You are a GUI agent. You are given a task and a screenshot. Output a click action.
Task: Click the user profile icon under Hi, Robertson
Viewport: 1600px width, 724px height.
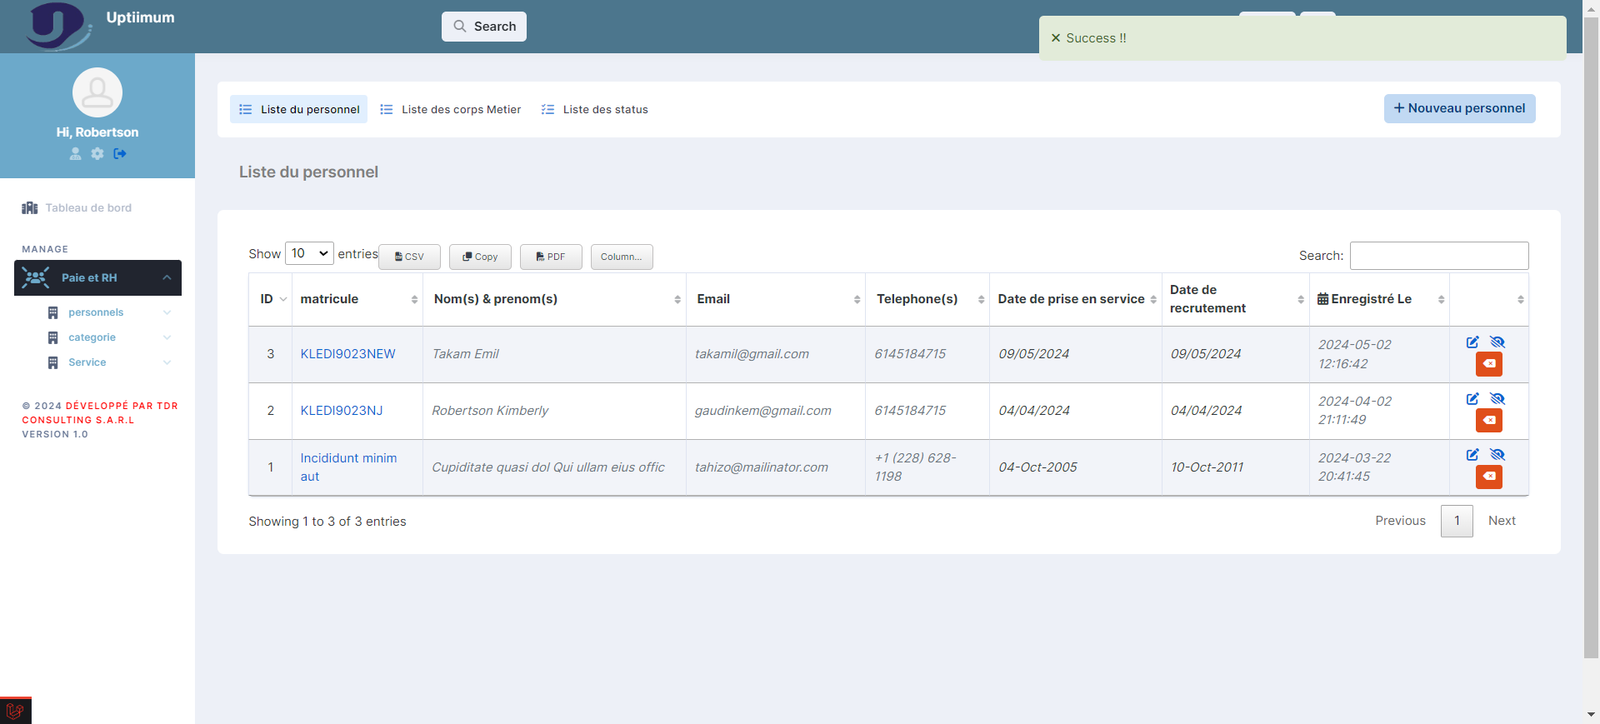[75, 154]
